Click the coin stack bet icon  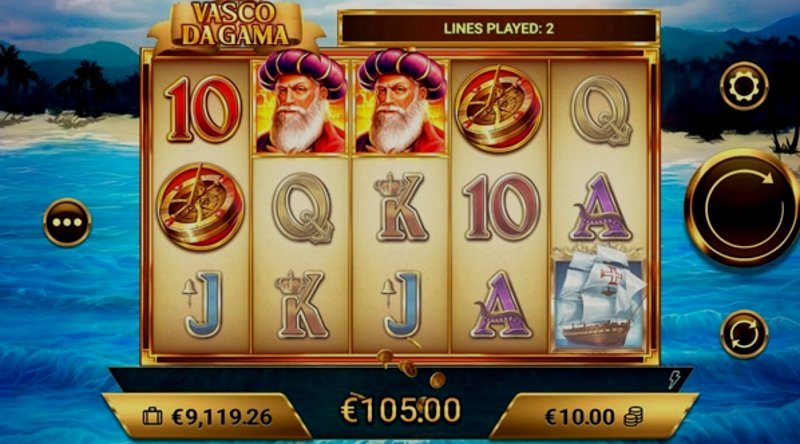(x=634, y=417)
